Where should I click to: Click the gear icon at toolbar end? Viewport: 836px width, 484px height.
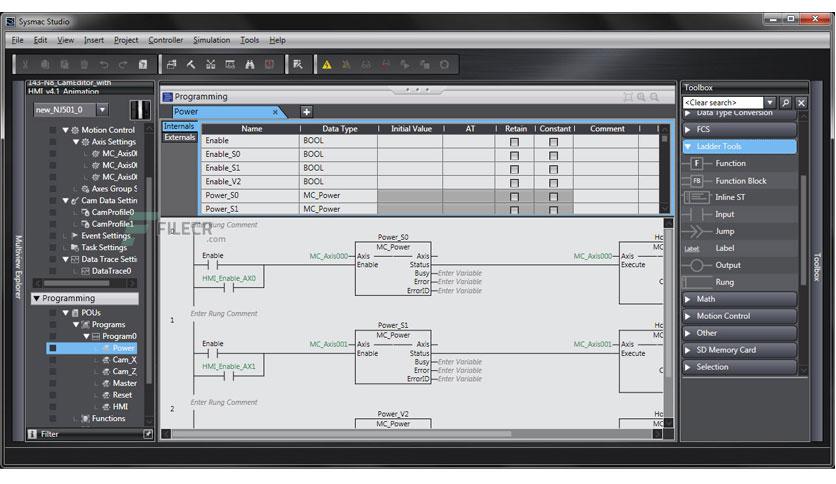tap(444, 64)
